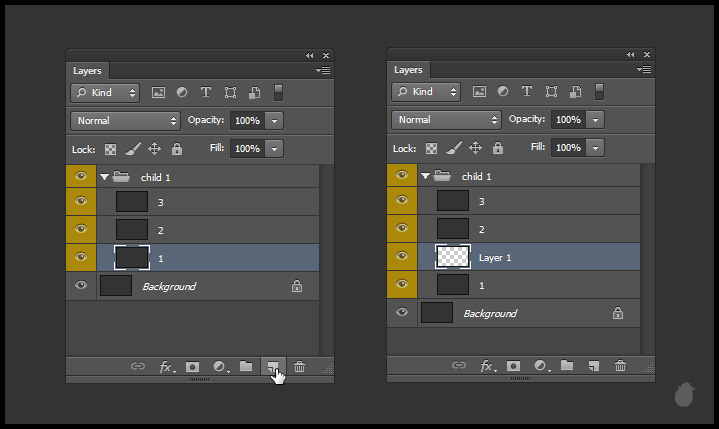Turn off layer filtering switch in the right panel
Screen dimensions: 719x429
(600, 92)
